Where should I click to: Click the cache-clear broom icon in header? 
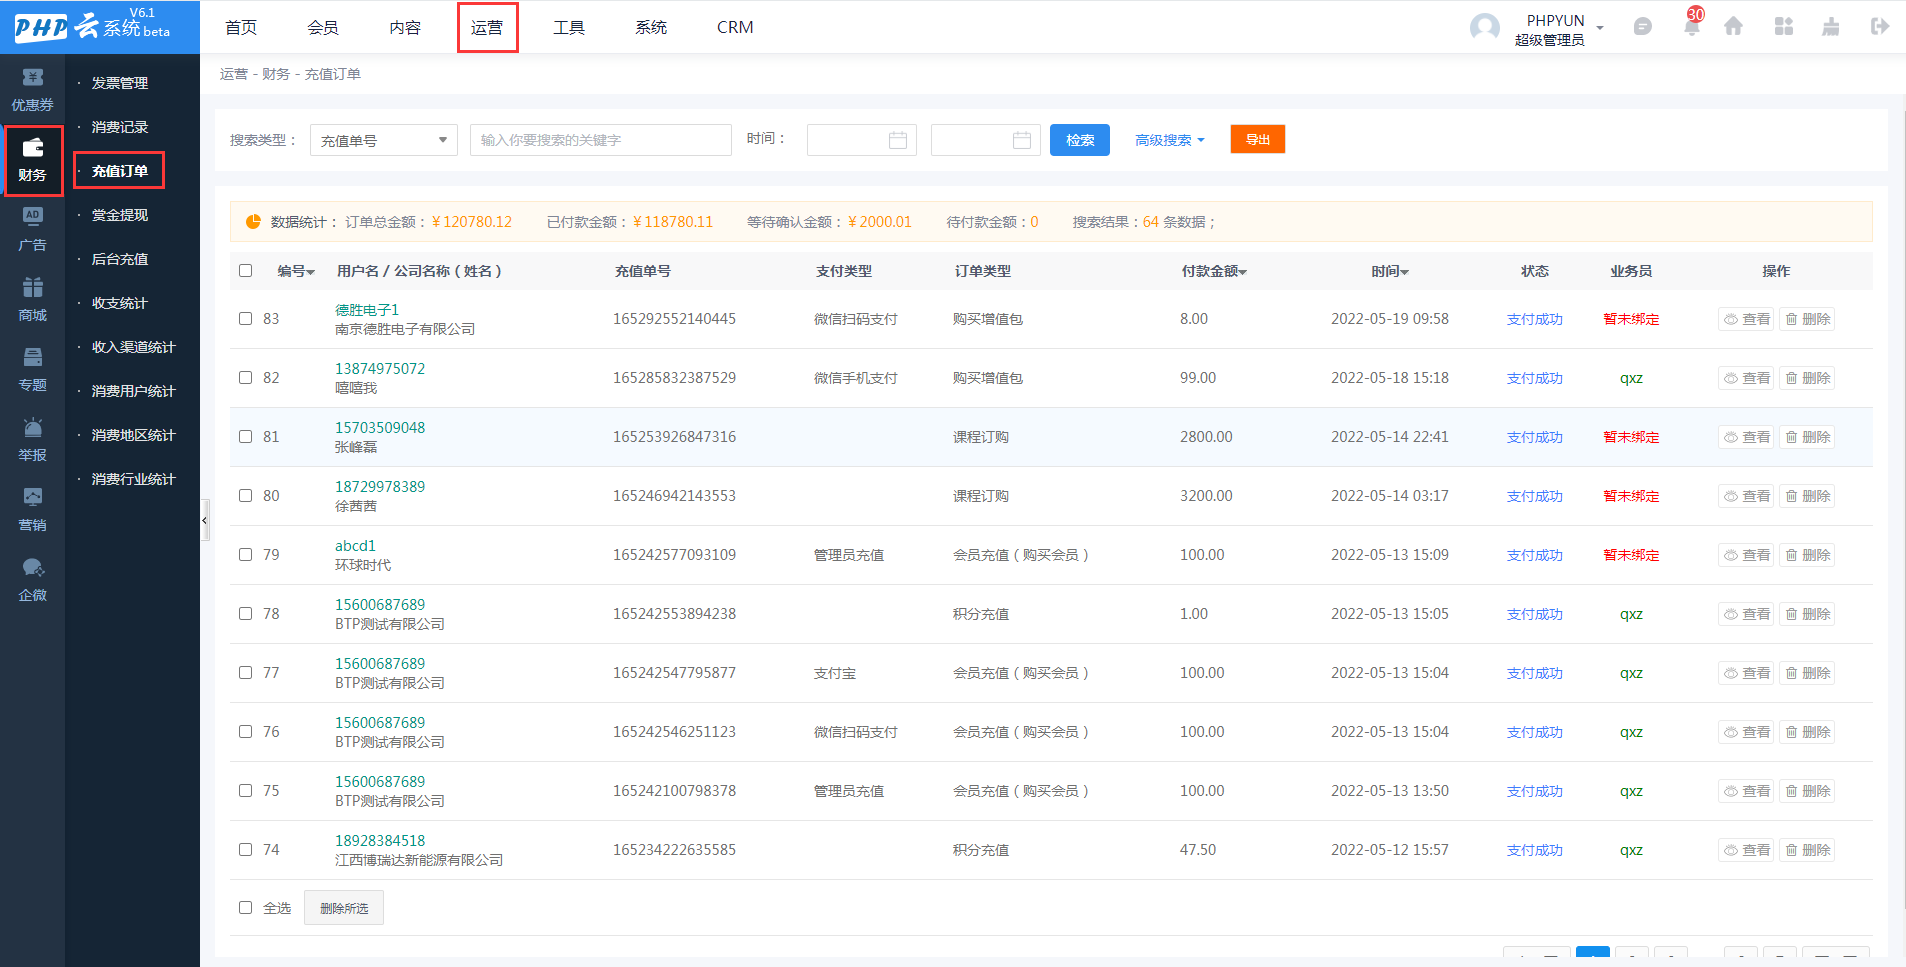click(1831, 26)
